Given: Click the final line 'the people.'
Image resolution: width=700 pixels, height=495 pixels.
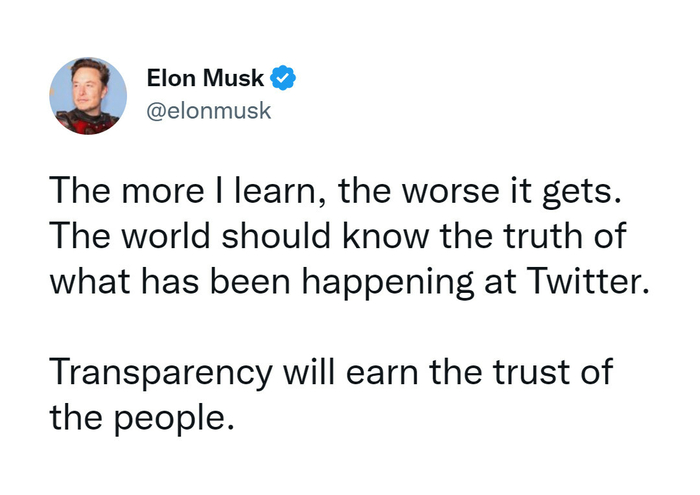Looking at the screenshot, I should 143,412.
